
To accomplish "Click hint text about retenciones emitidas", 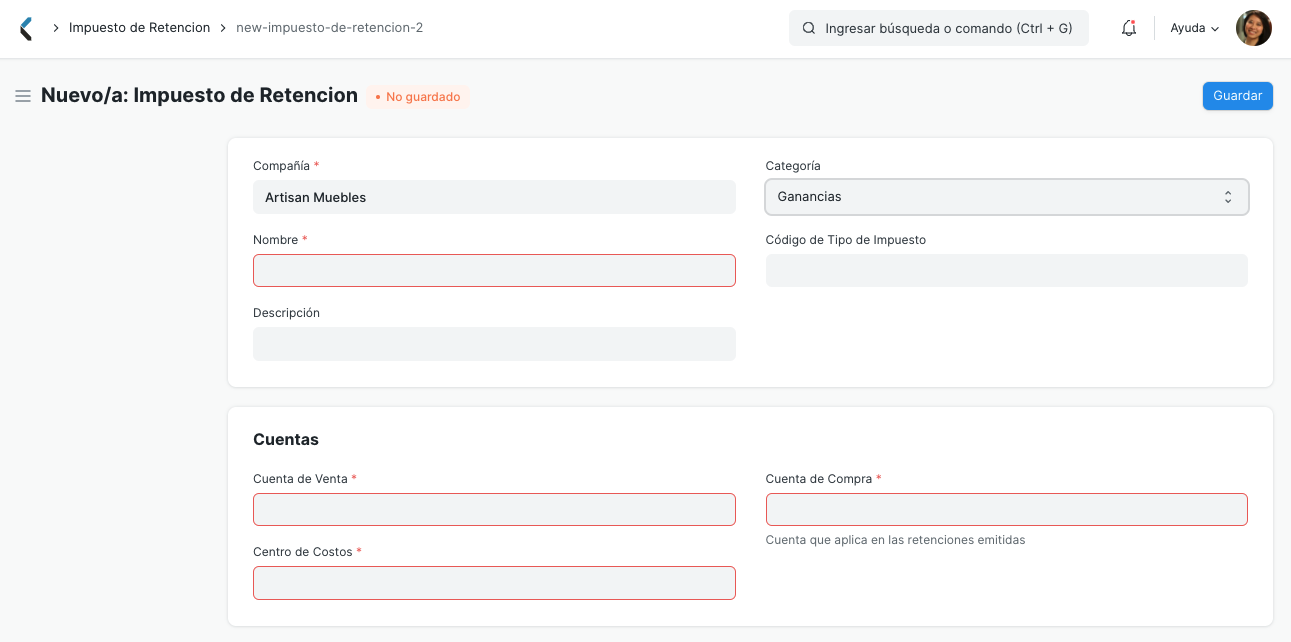I will click(x=896, y=540).
